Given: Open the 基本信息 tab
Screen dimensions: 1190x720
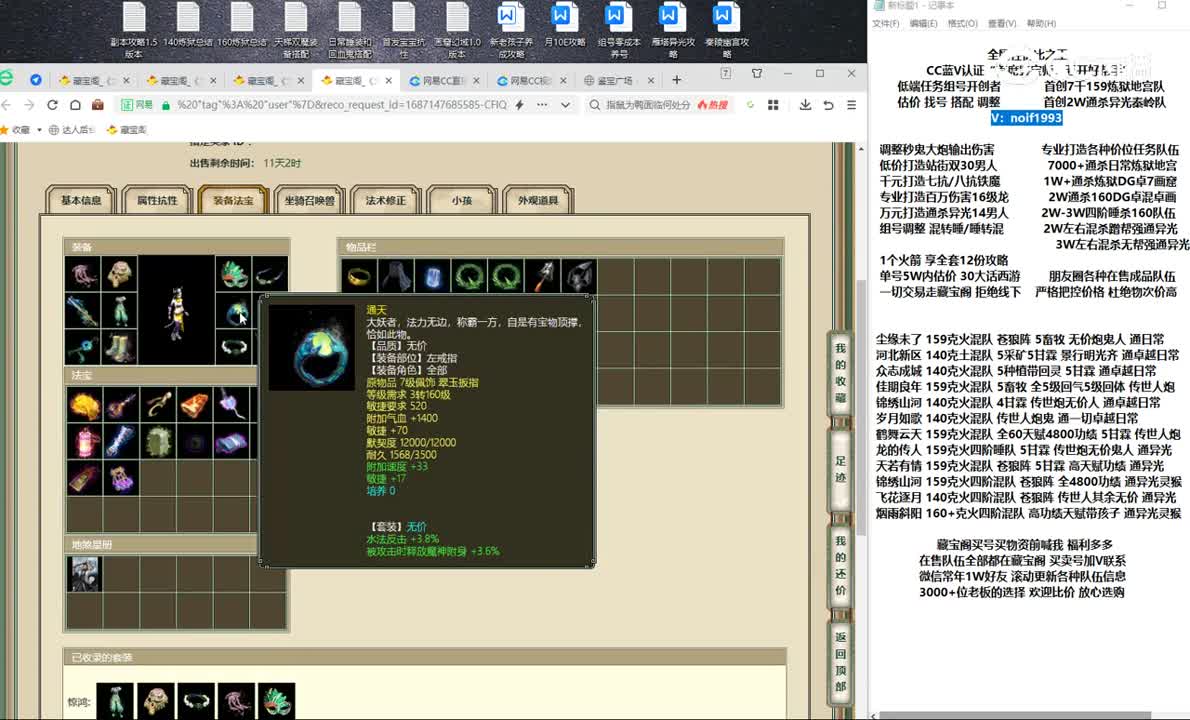Looking at the screenshot, I should coord(80,200).
